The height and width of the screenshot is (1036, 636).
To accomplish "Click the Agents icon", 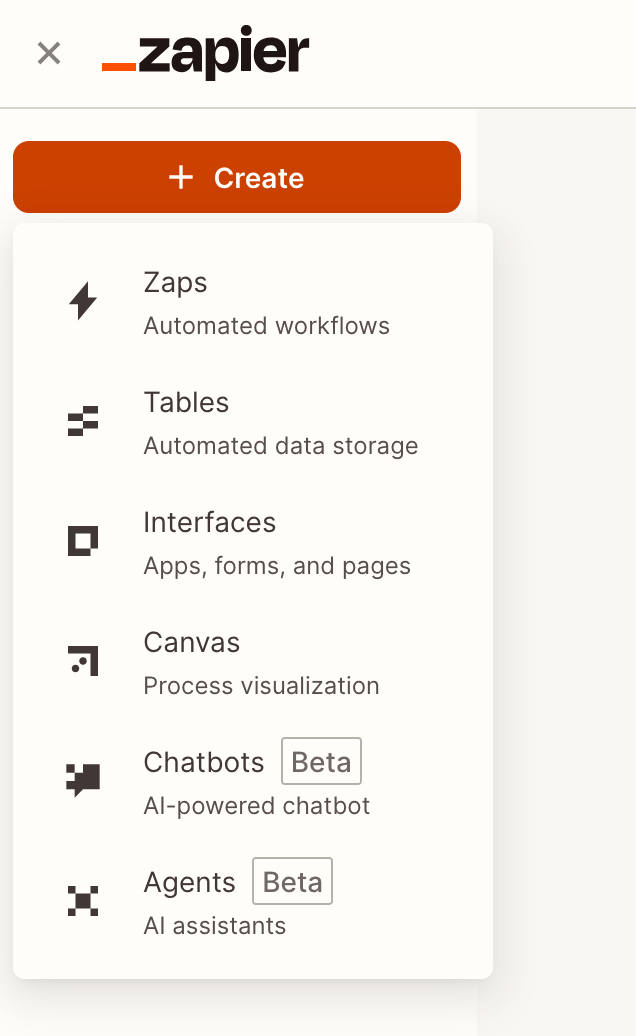I will (83, 901).
